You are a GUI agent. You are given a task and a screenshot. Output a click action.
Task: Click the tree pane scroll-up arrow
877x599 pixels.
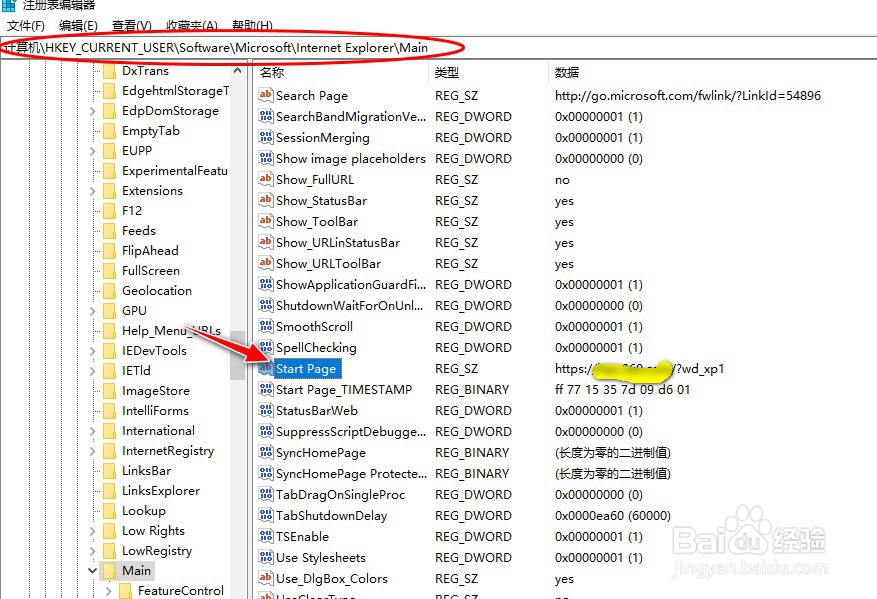237,70
